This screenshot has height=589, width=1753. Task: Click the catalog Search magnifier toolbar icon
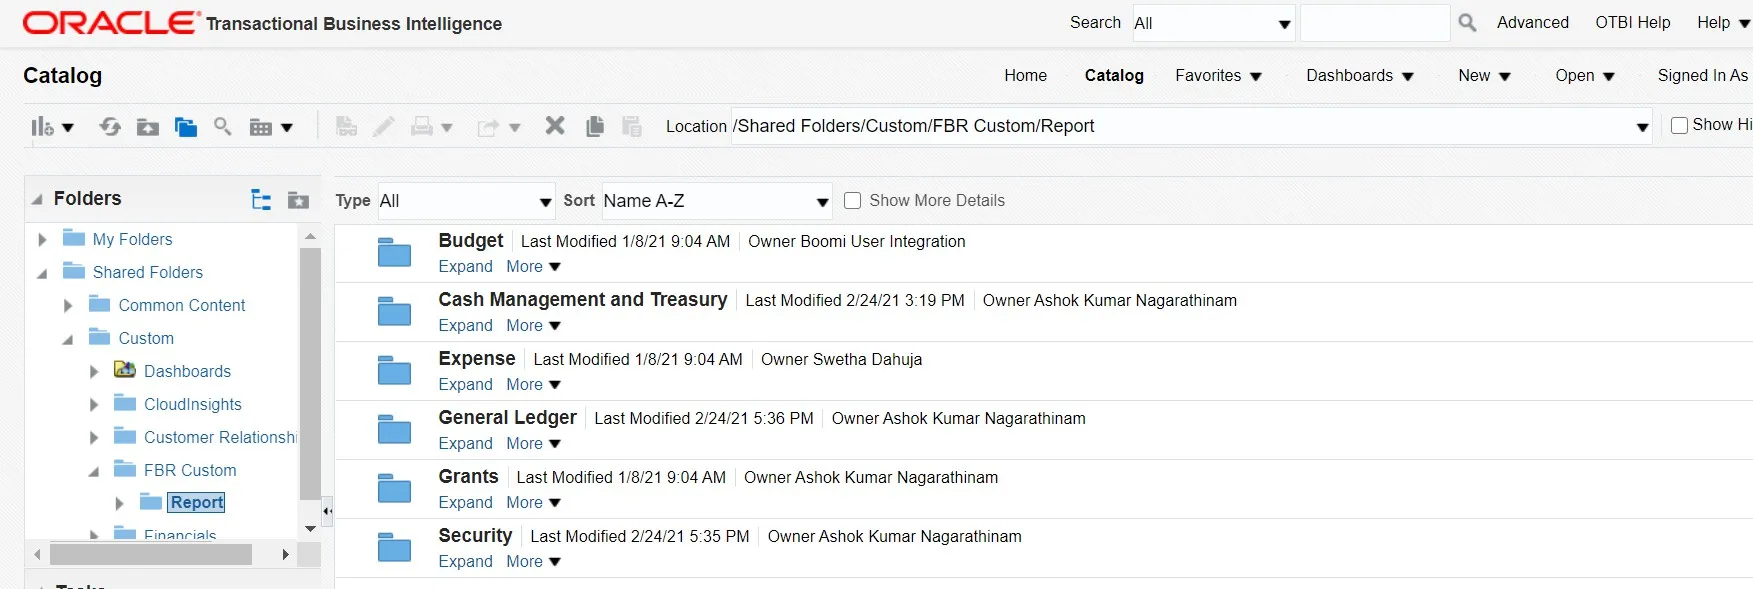[x=223, y=126]
